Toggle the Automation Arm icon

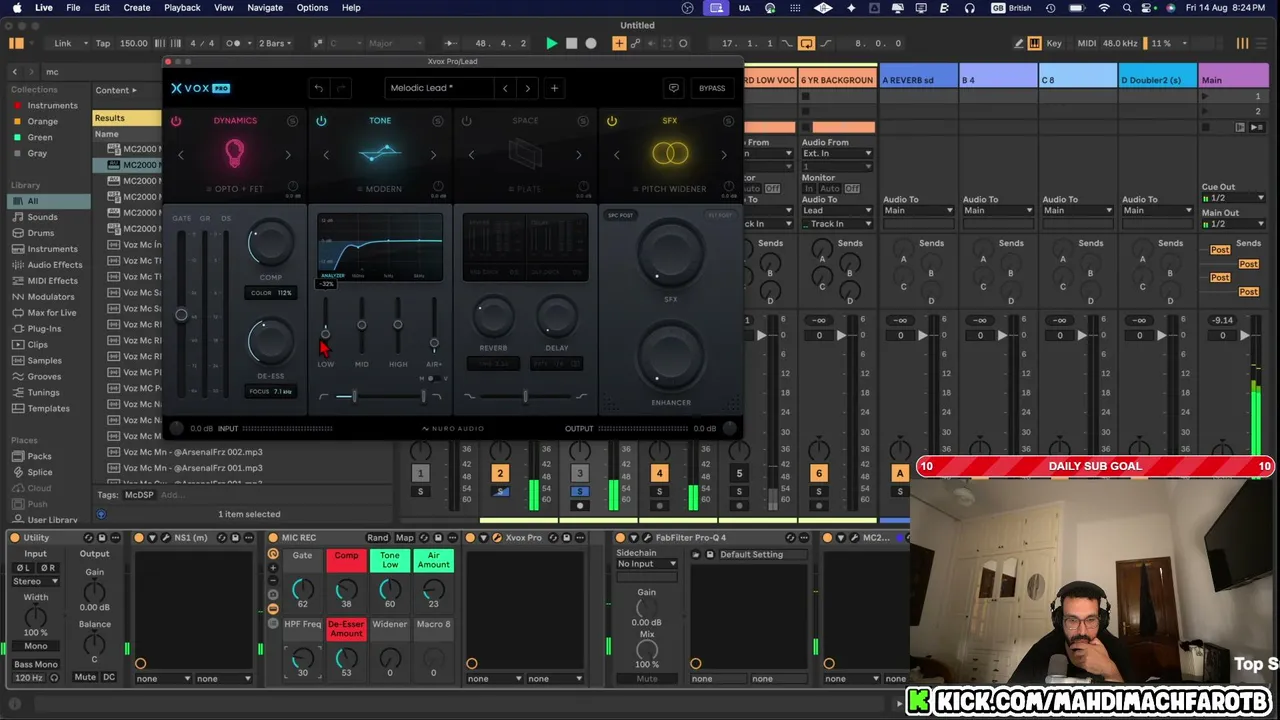635,44
